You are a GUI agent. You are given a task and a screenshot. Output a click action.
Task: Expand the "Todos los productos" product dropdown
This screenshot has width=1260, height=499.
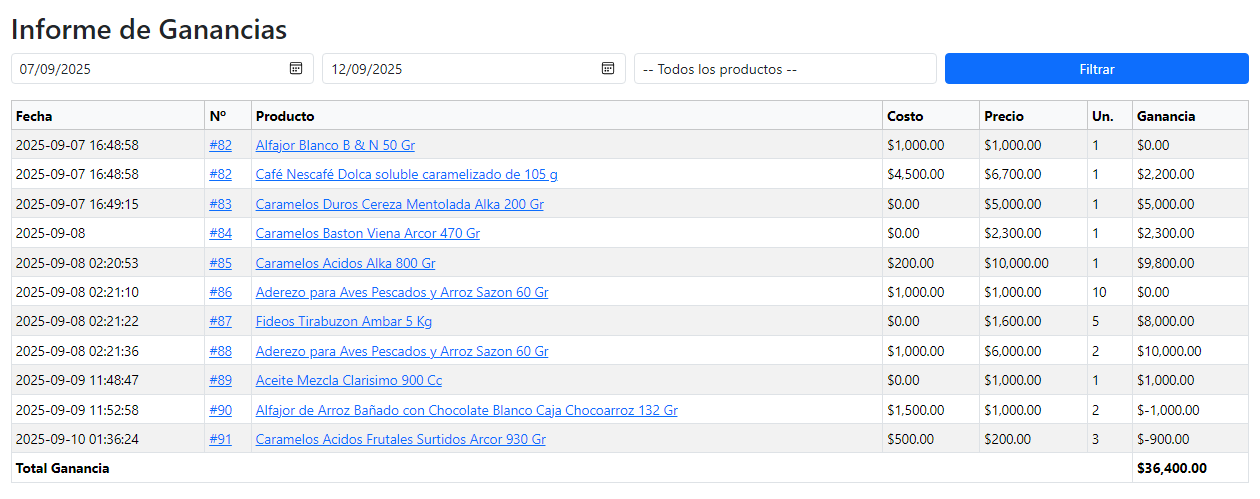pos(784,69)
